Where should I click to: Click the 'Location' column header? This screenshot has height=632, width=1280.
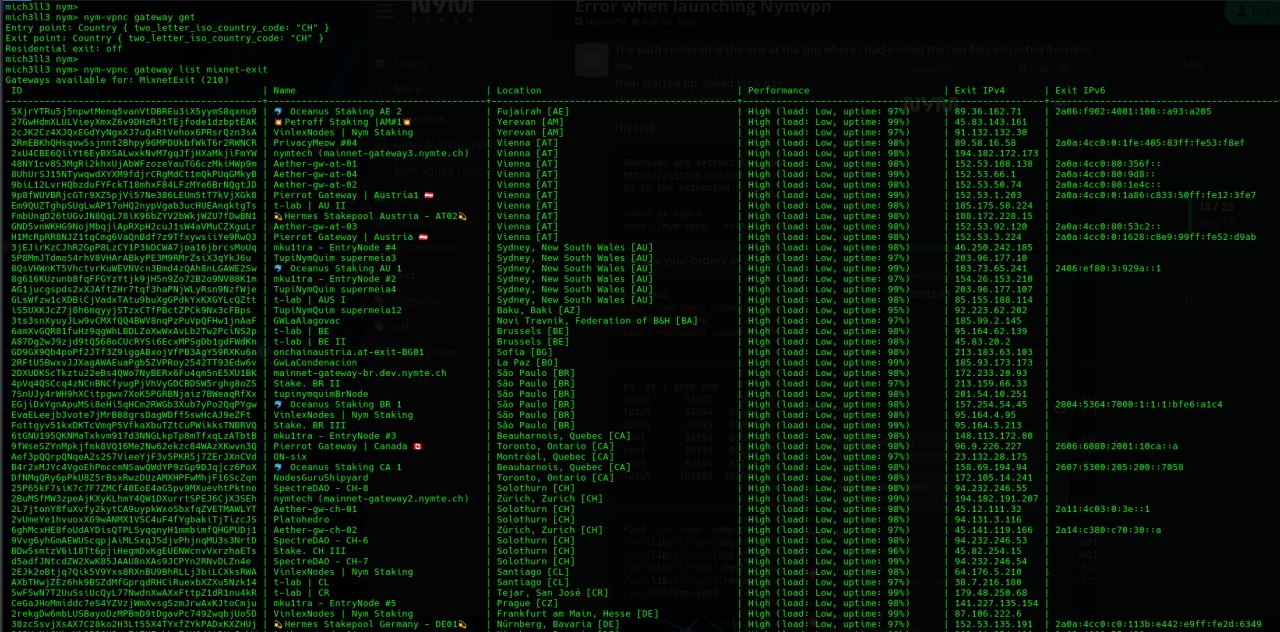(x=520, y=90)
